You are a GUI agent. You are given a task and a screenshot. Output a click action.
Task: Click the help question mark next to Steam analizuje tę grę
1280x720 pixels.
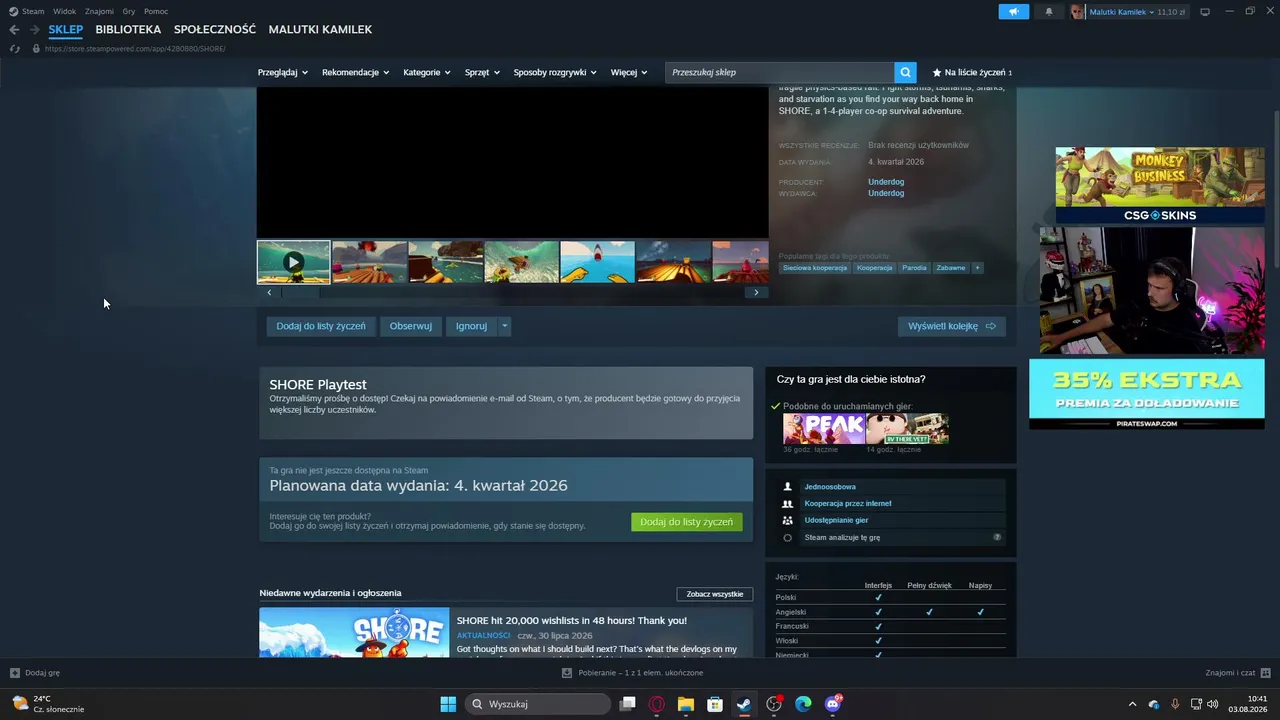(997, 537)
